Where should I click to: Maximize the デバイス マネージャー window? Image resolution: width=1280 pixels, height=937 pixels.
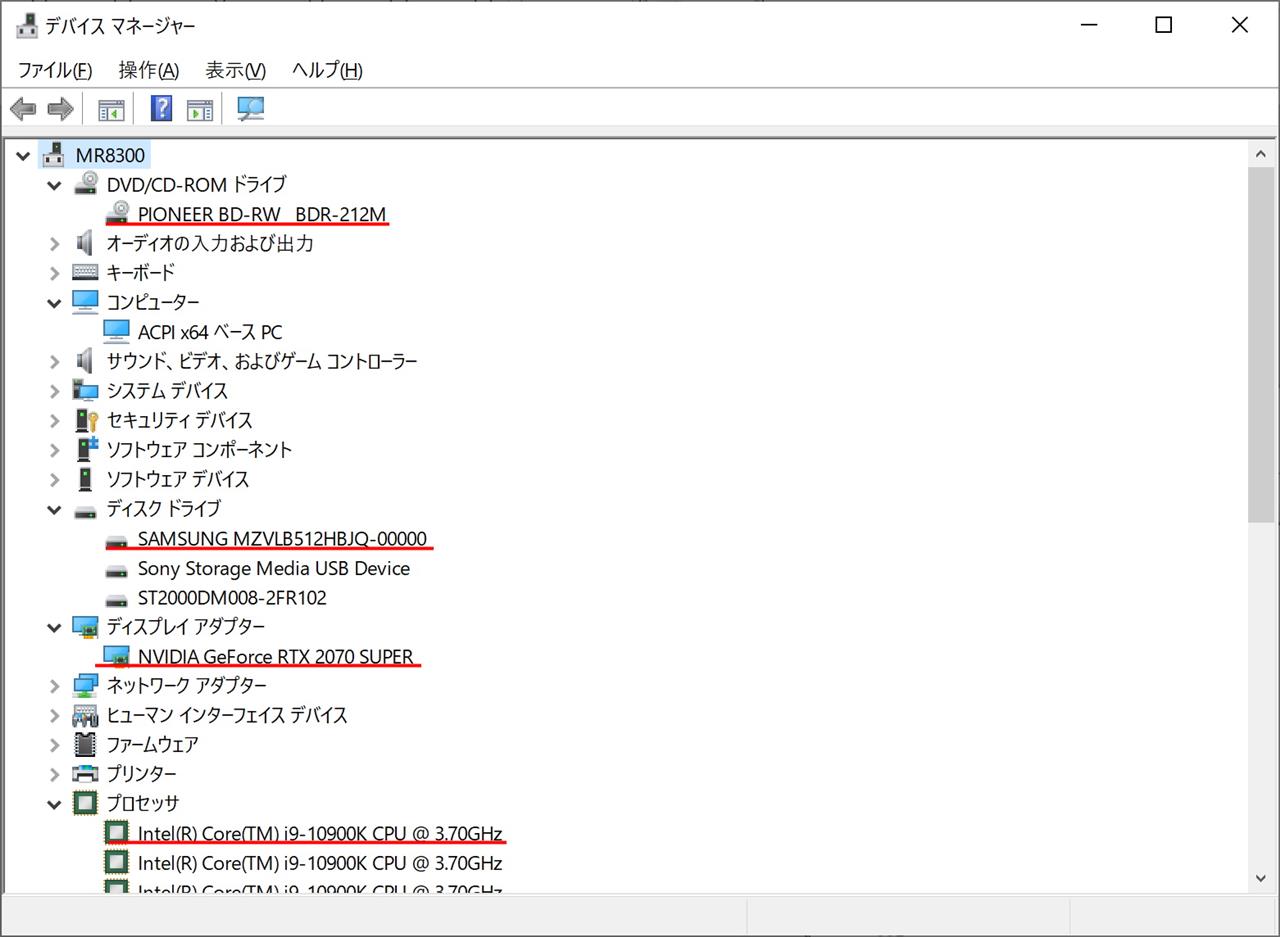[x=1163, y=26]
